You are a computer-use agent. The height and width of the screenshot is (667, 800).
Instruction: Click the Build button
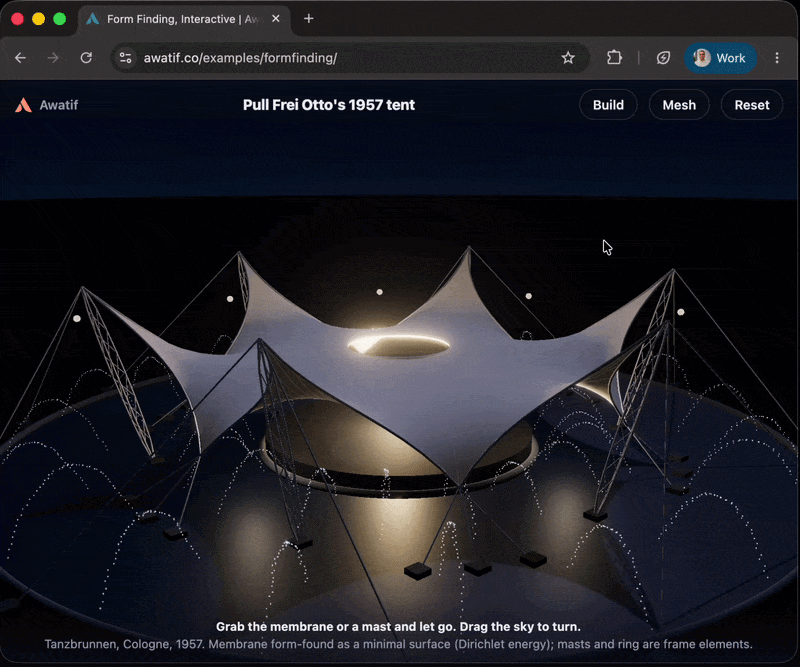tap(608, 105)
